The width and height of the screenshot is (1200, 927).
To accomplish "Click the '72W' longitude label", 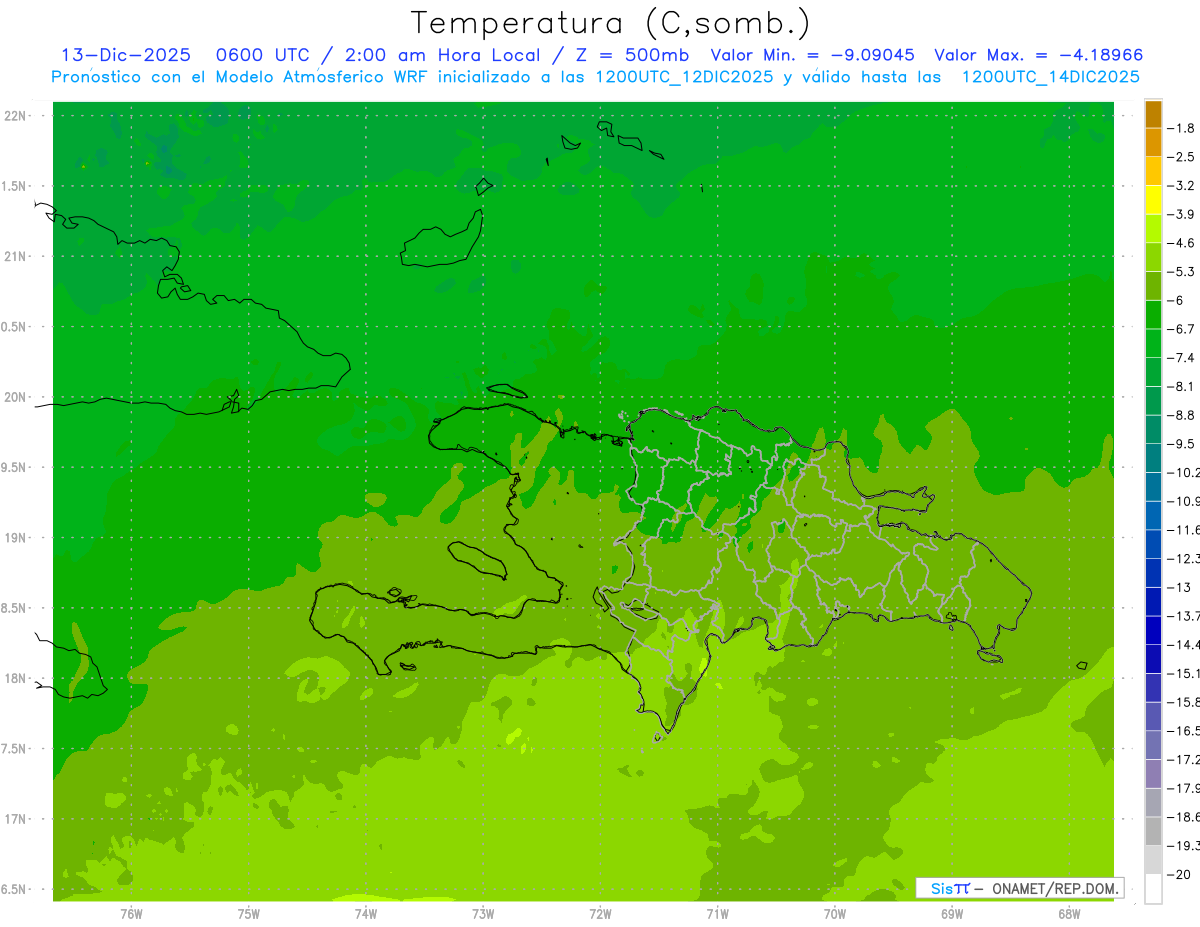I will click(x=600, y=913).
